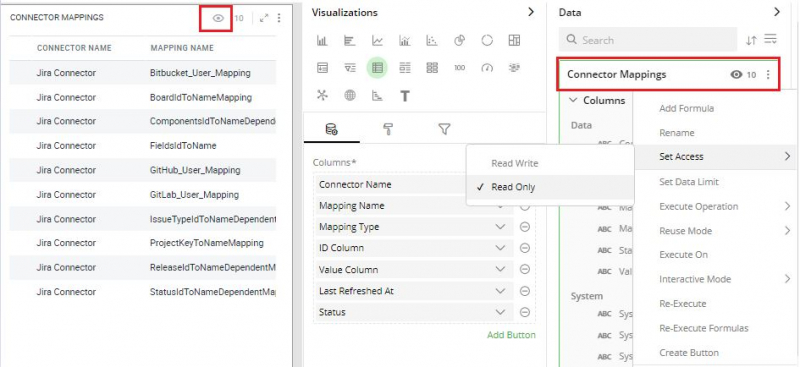Remove the Value Column entry
The image size is (800, 367).
[524, 270]
